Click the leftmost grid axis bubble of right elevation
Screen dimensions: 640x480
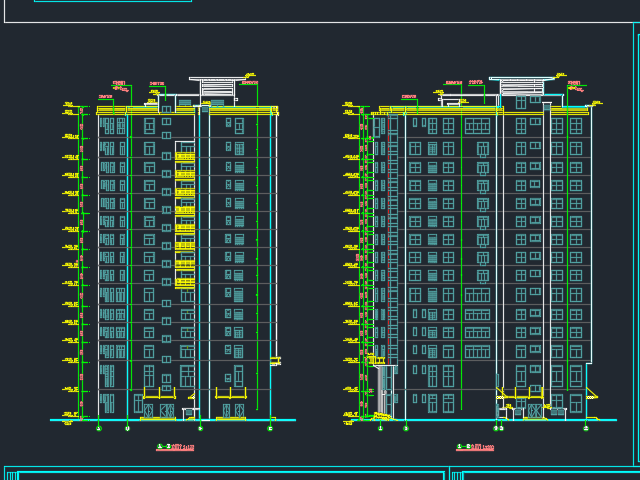tap(380, 428)
